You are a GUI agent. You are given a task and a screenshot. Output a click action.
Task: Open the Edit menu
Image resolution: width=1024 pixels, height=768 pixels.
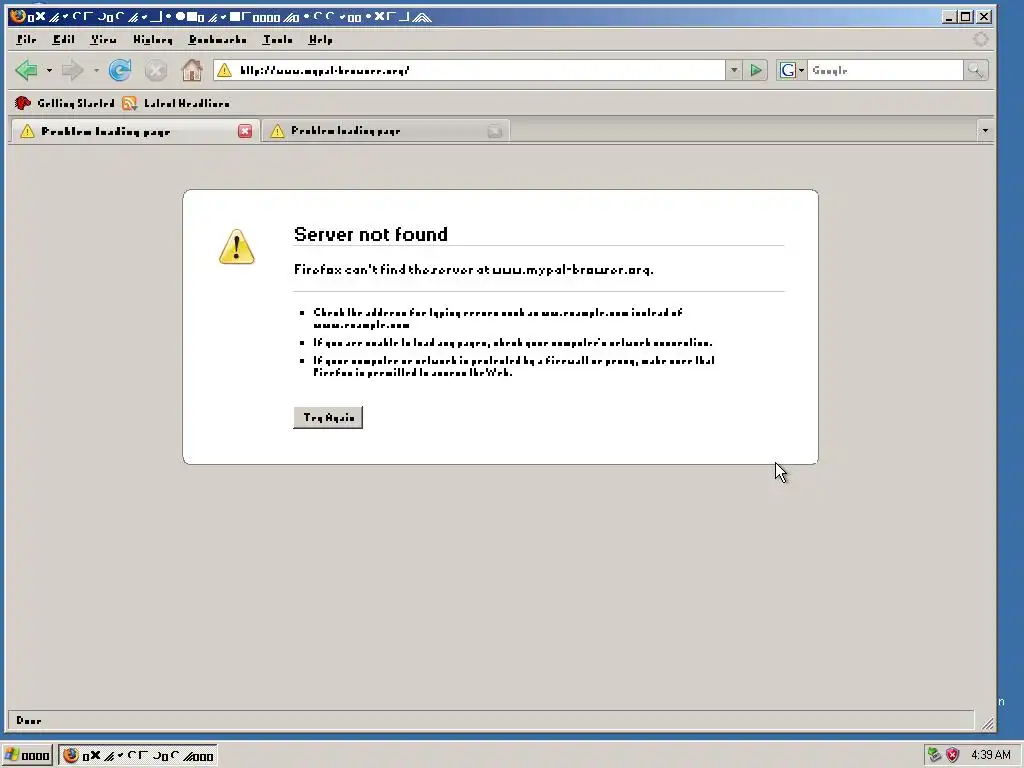[63, 40]
